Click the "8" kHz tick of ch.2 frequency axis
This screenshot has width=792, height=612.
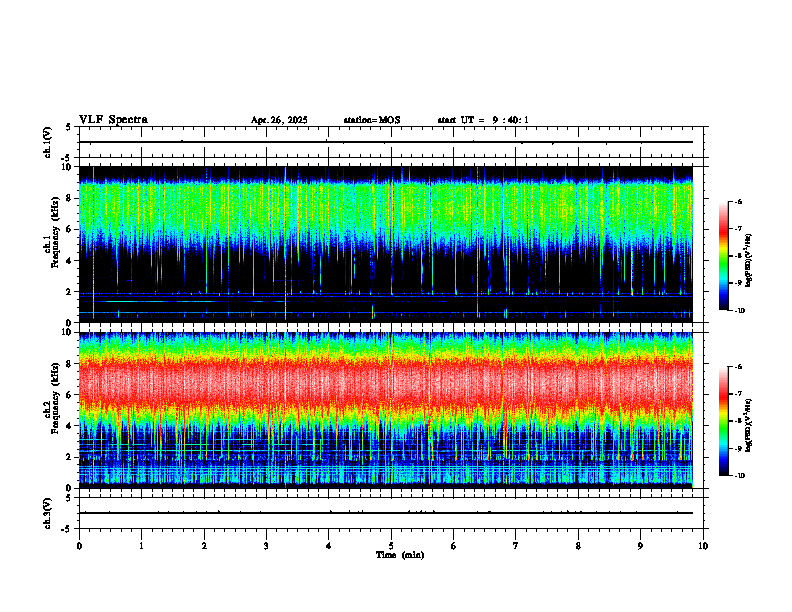coord(69,364)
